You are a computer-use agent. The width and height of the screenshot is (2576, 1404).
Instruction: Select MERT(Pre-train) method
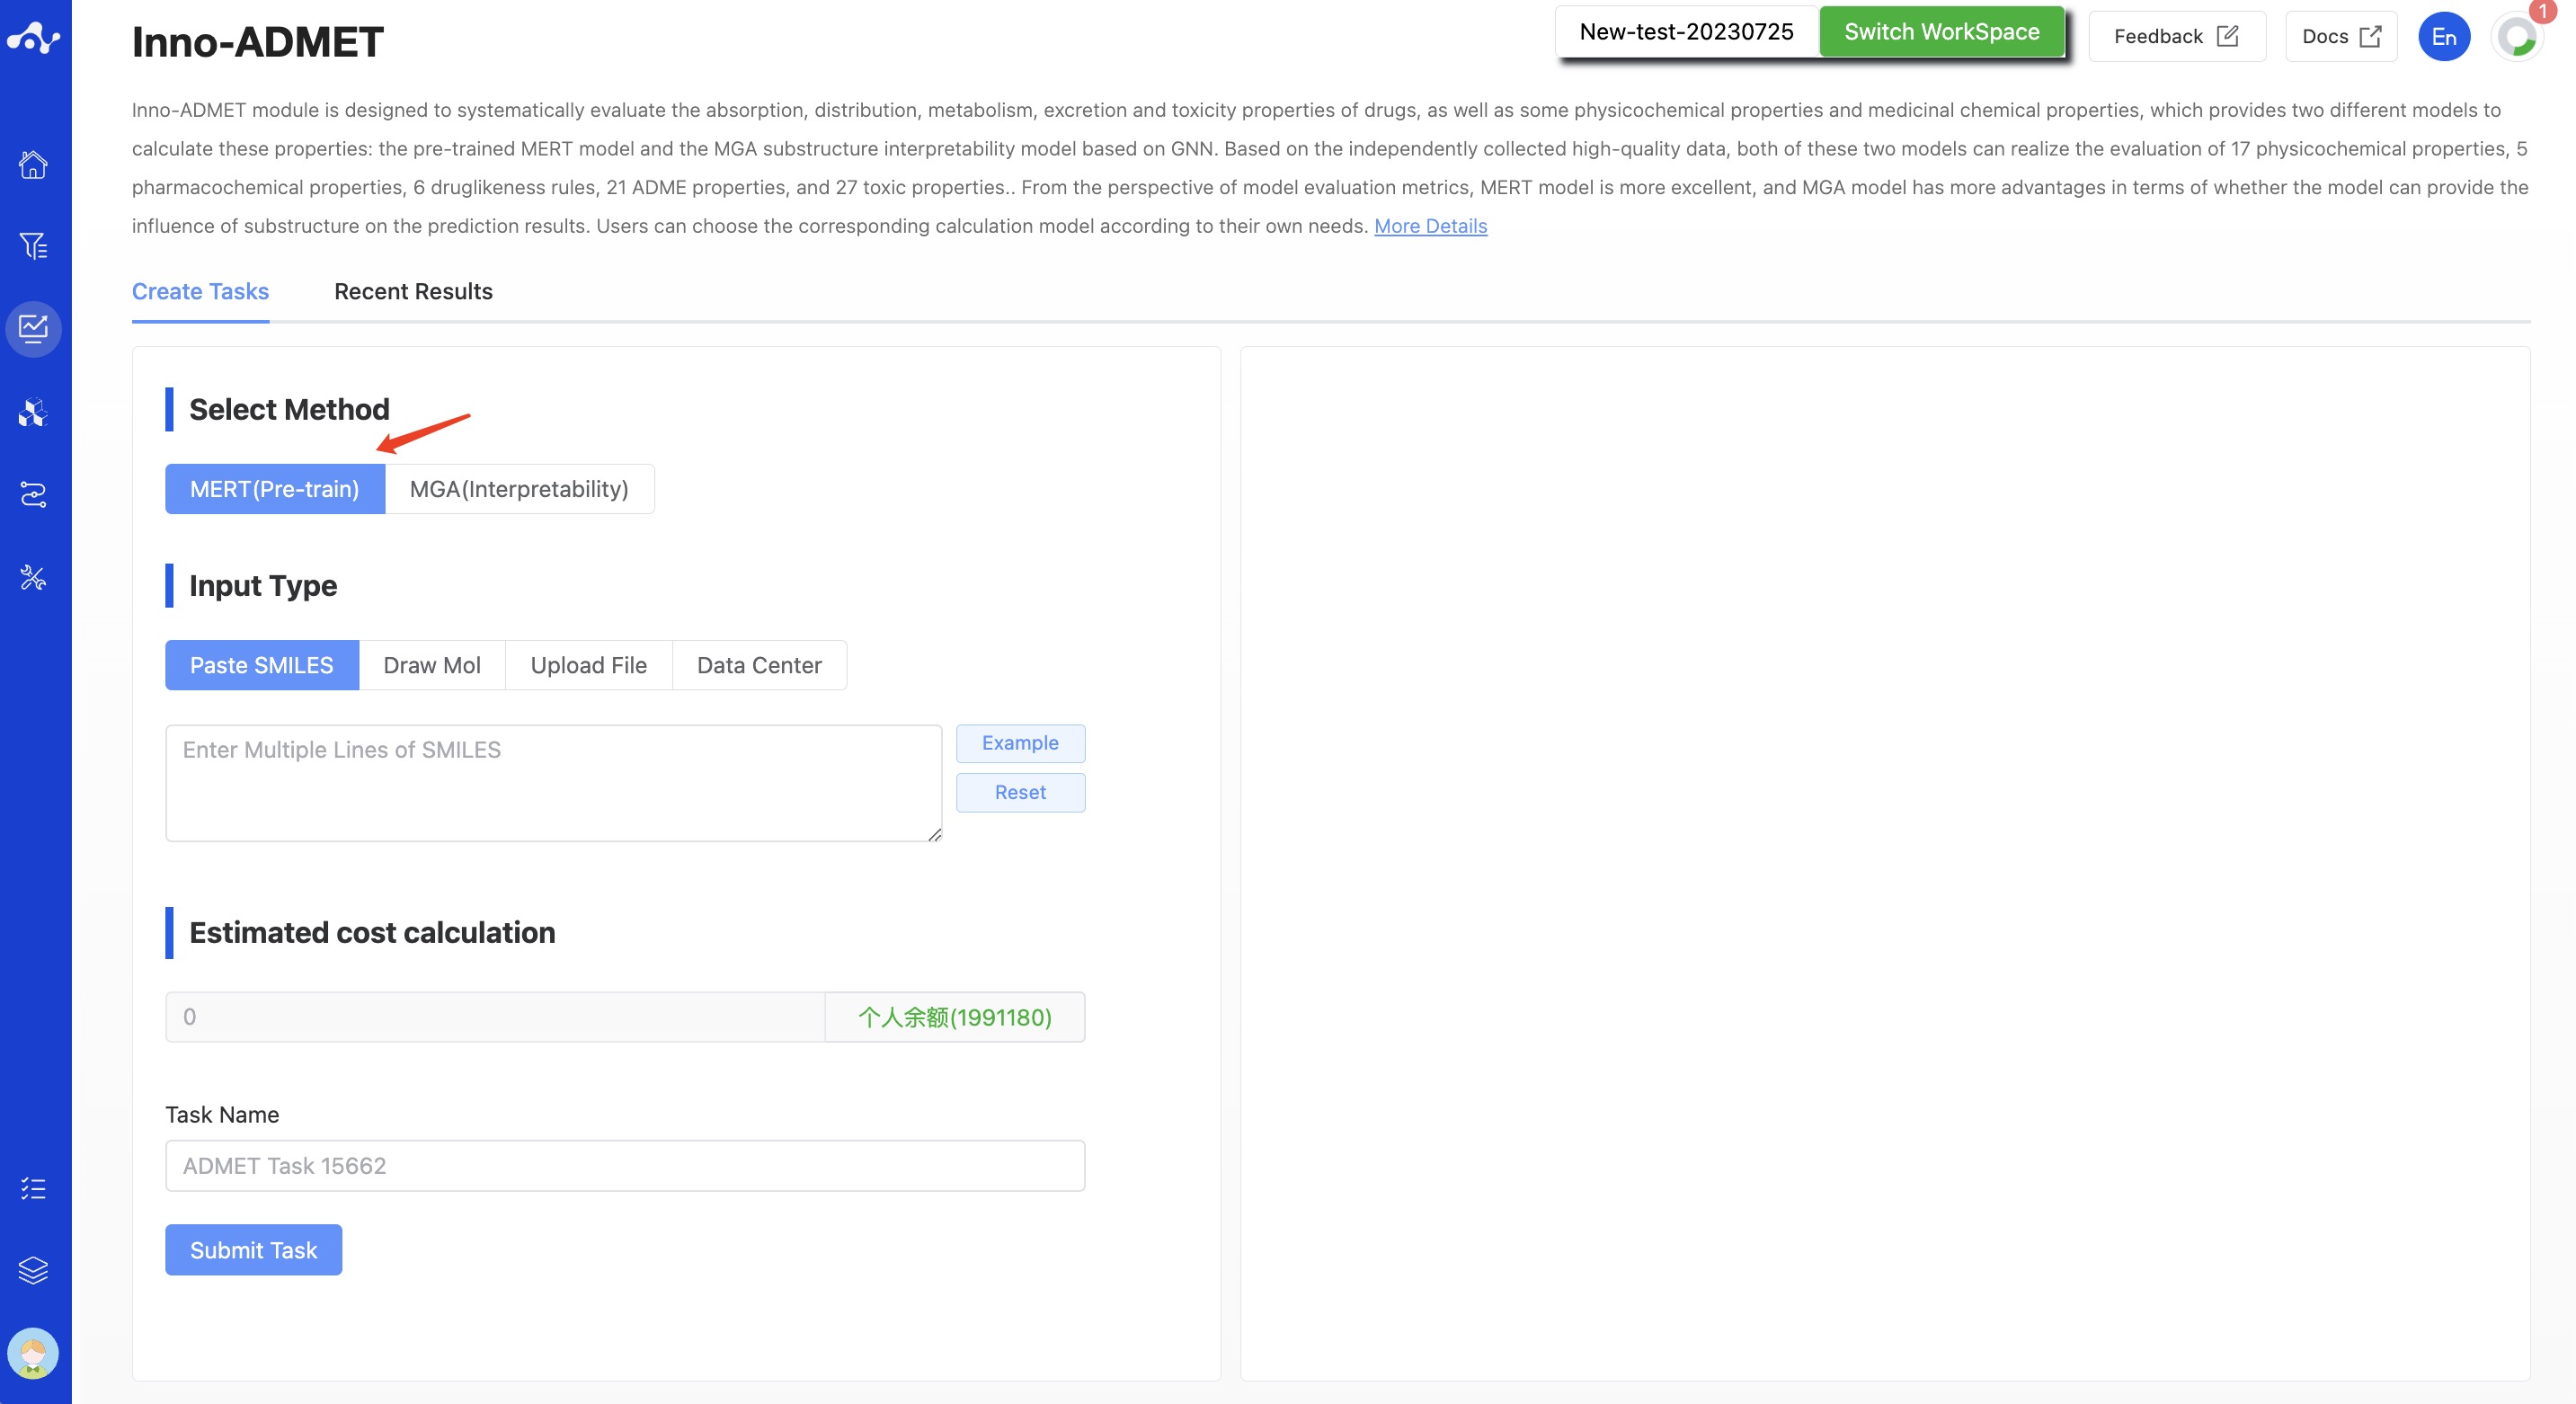coord(275,489)
